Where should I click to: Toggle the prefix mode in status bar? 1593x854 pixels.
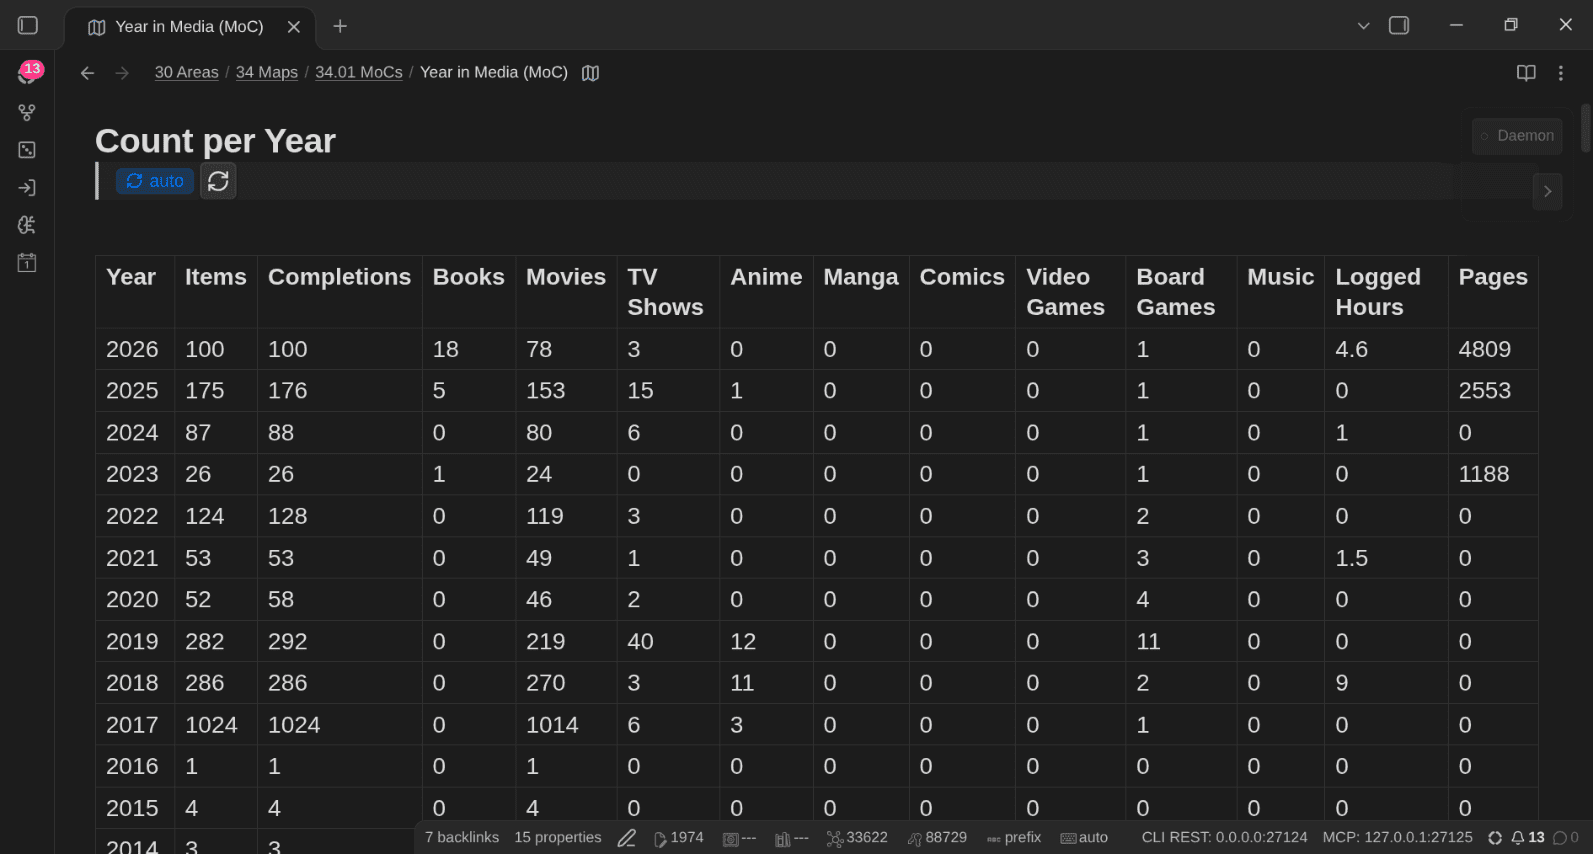tap(1014, 838)
